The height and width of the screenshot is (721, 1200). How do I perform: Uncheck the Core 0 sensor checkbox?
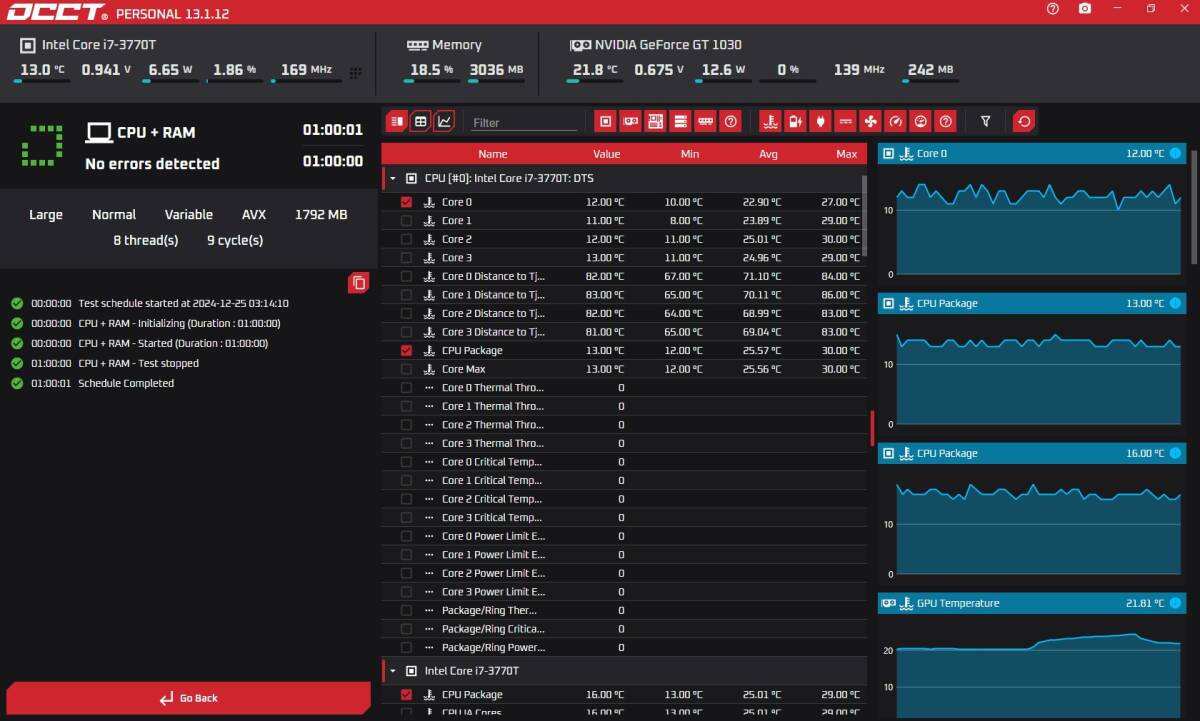tap(406, 202)
